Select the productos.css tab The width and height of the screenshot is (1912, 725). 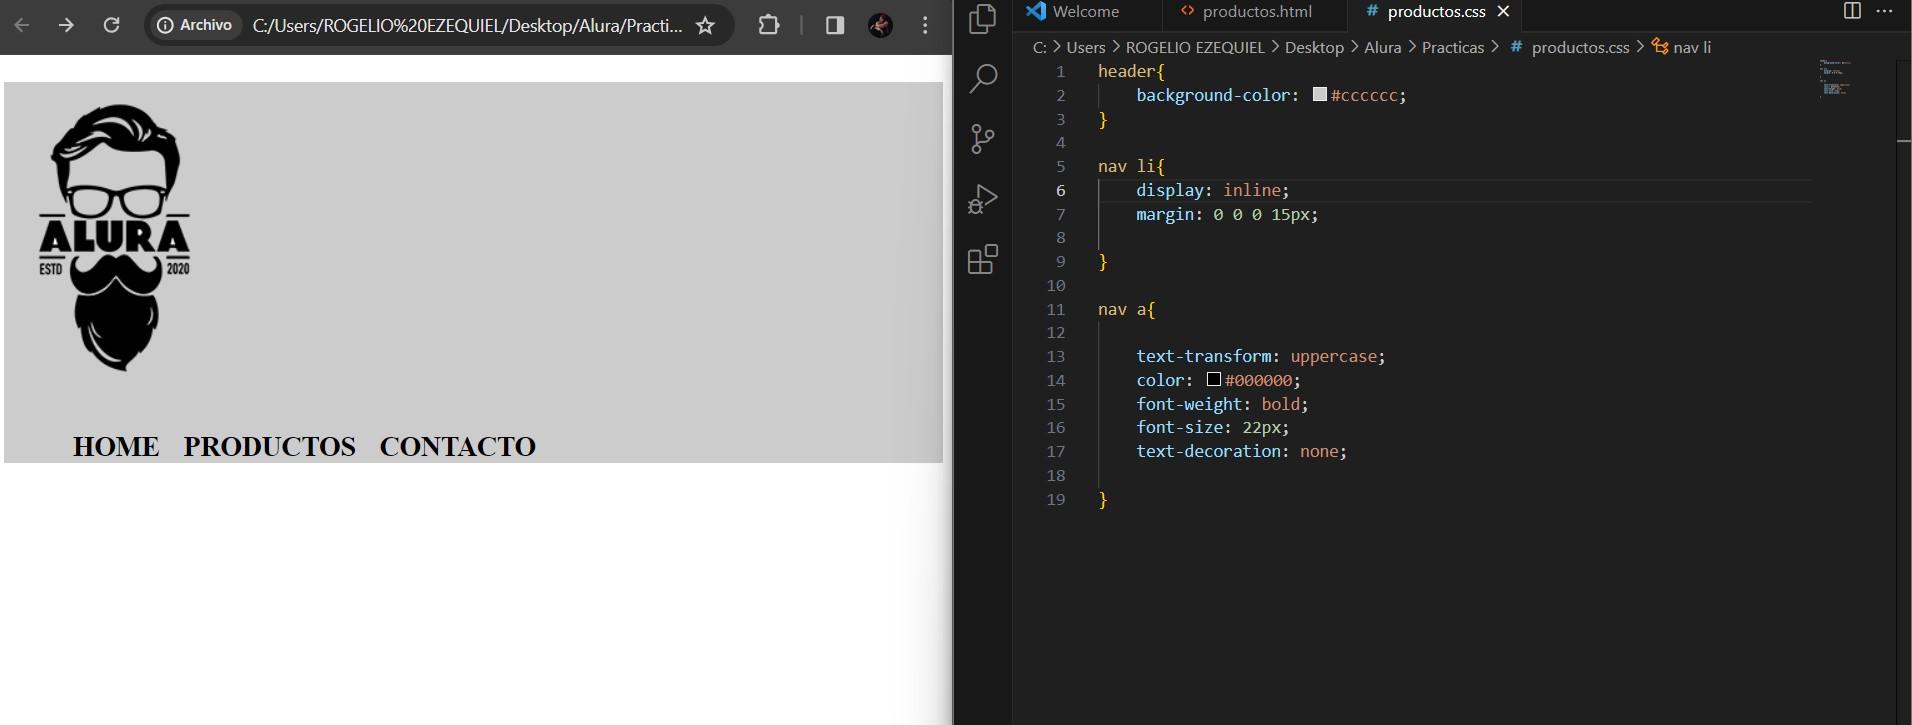[1436, 12]
